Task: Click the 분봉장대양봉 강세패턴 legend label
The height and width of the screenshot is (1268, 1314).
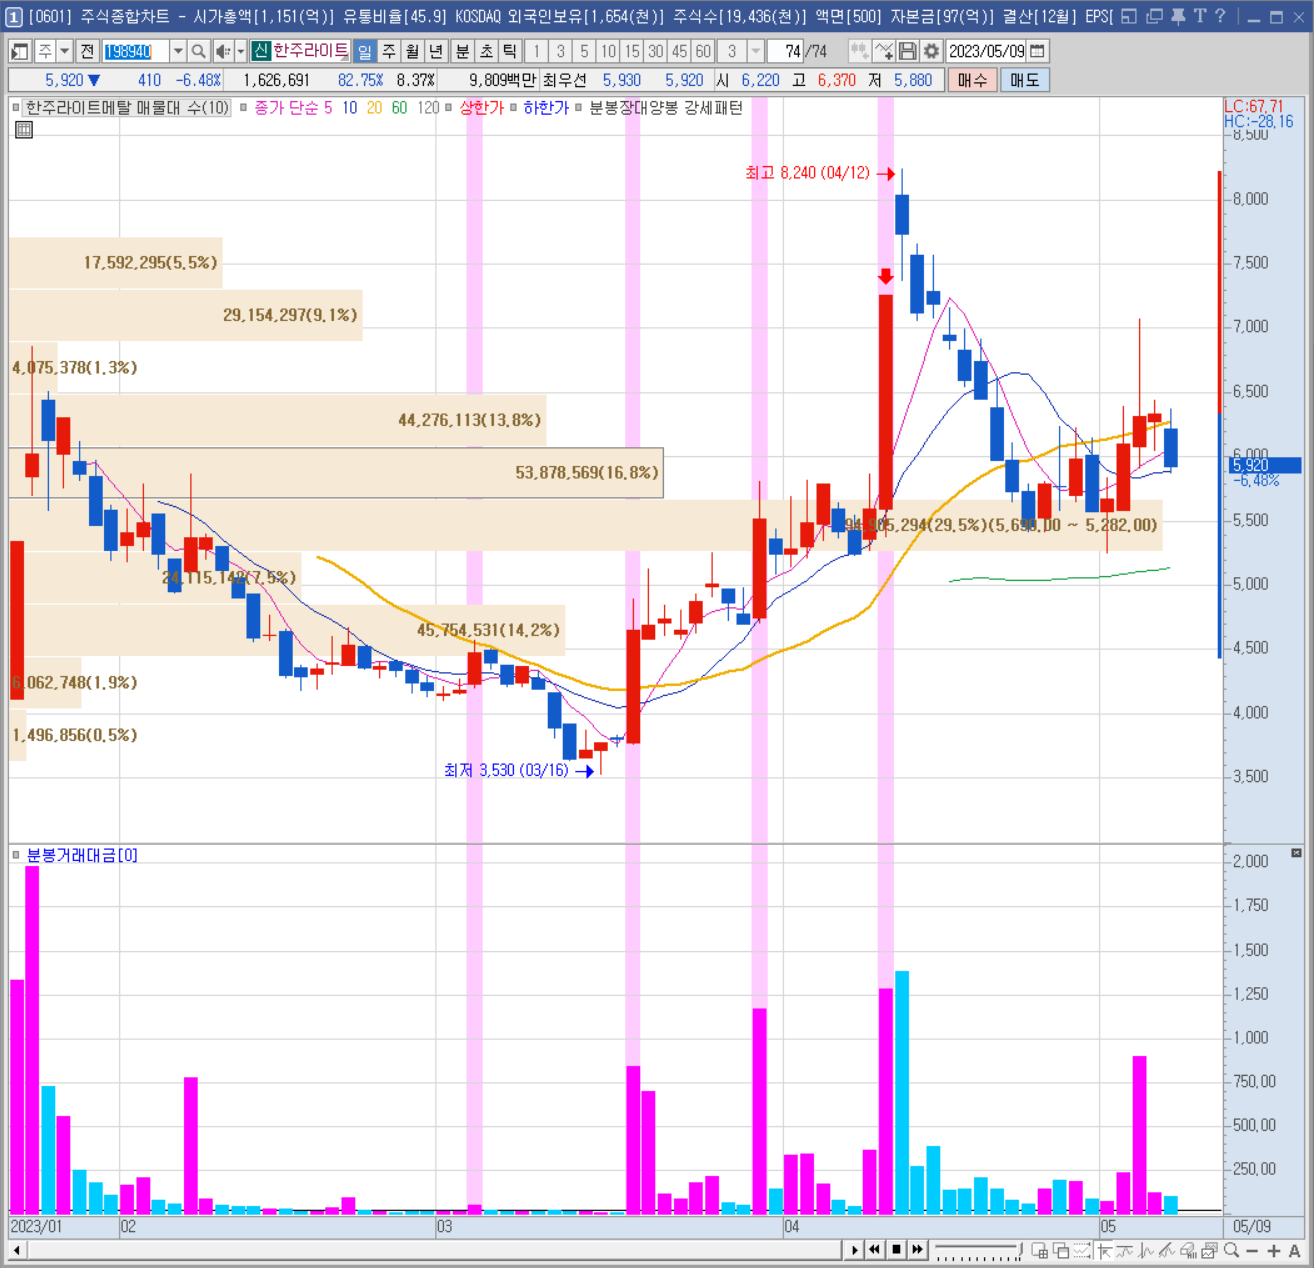Action: coord(666,108)
